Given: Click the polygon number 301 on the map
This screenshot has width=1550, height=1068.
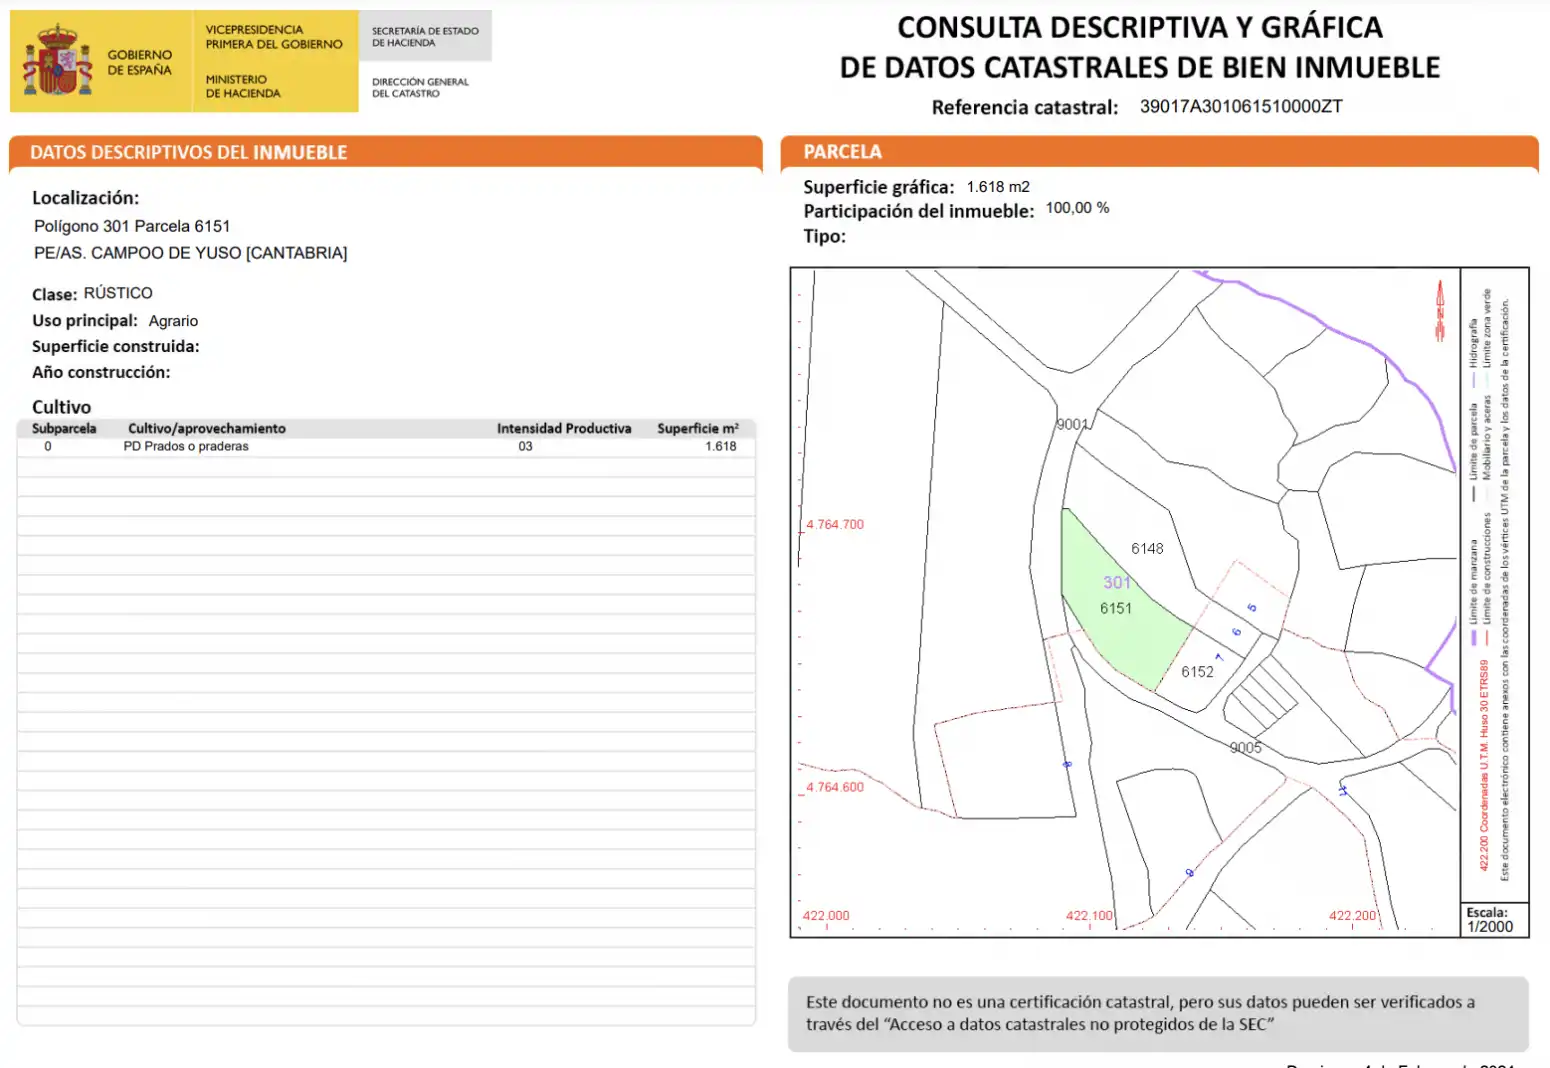Looking at the screenshot, I should click(1117, 583).
